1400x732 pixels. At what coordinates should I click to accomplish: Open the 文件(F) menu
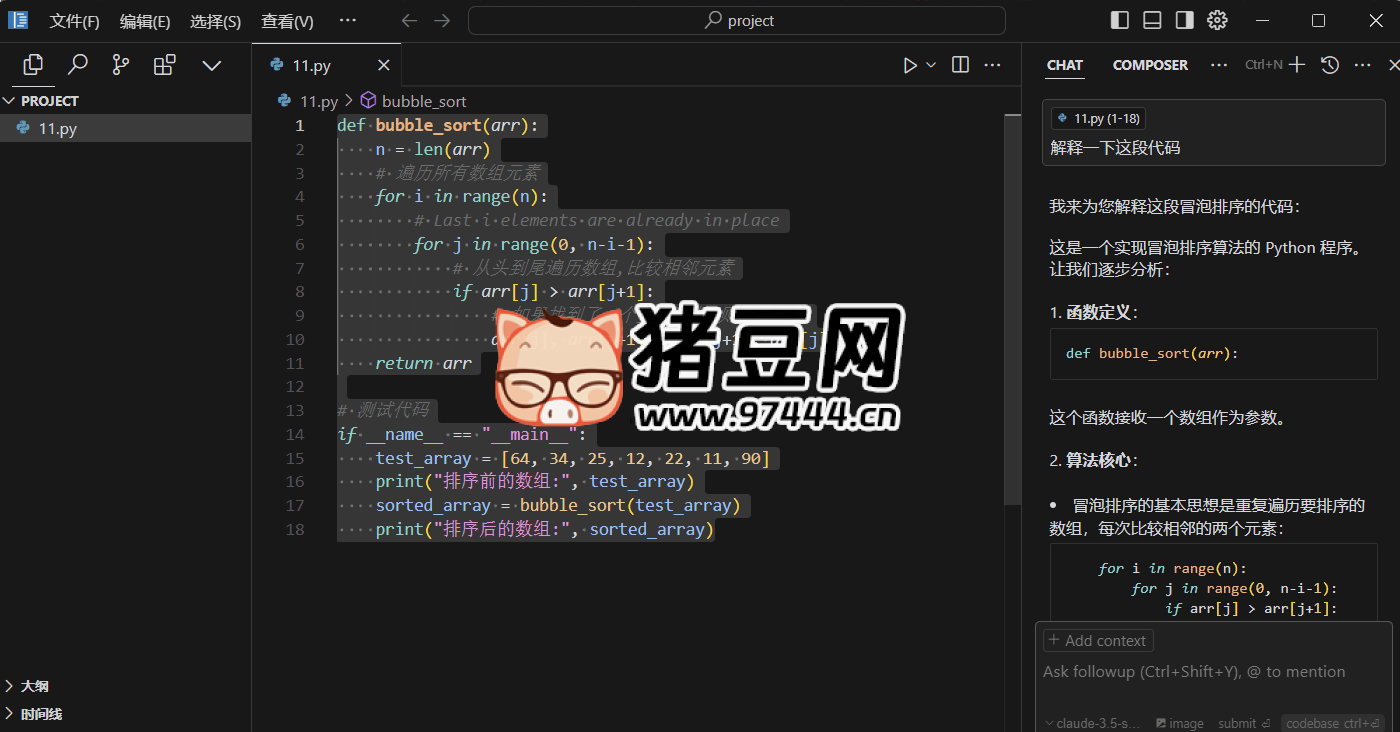[74, 20]
